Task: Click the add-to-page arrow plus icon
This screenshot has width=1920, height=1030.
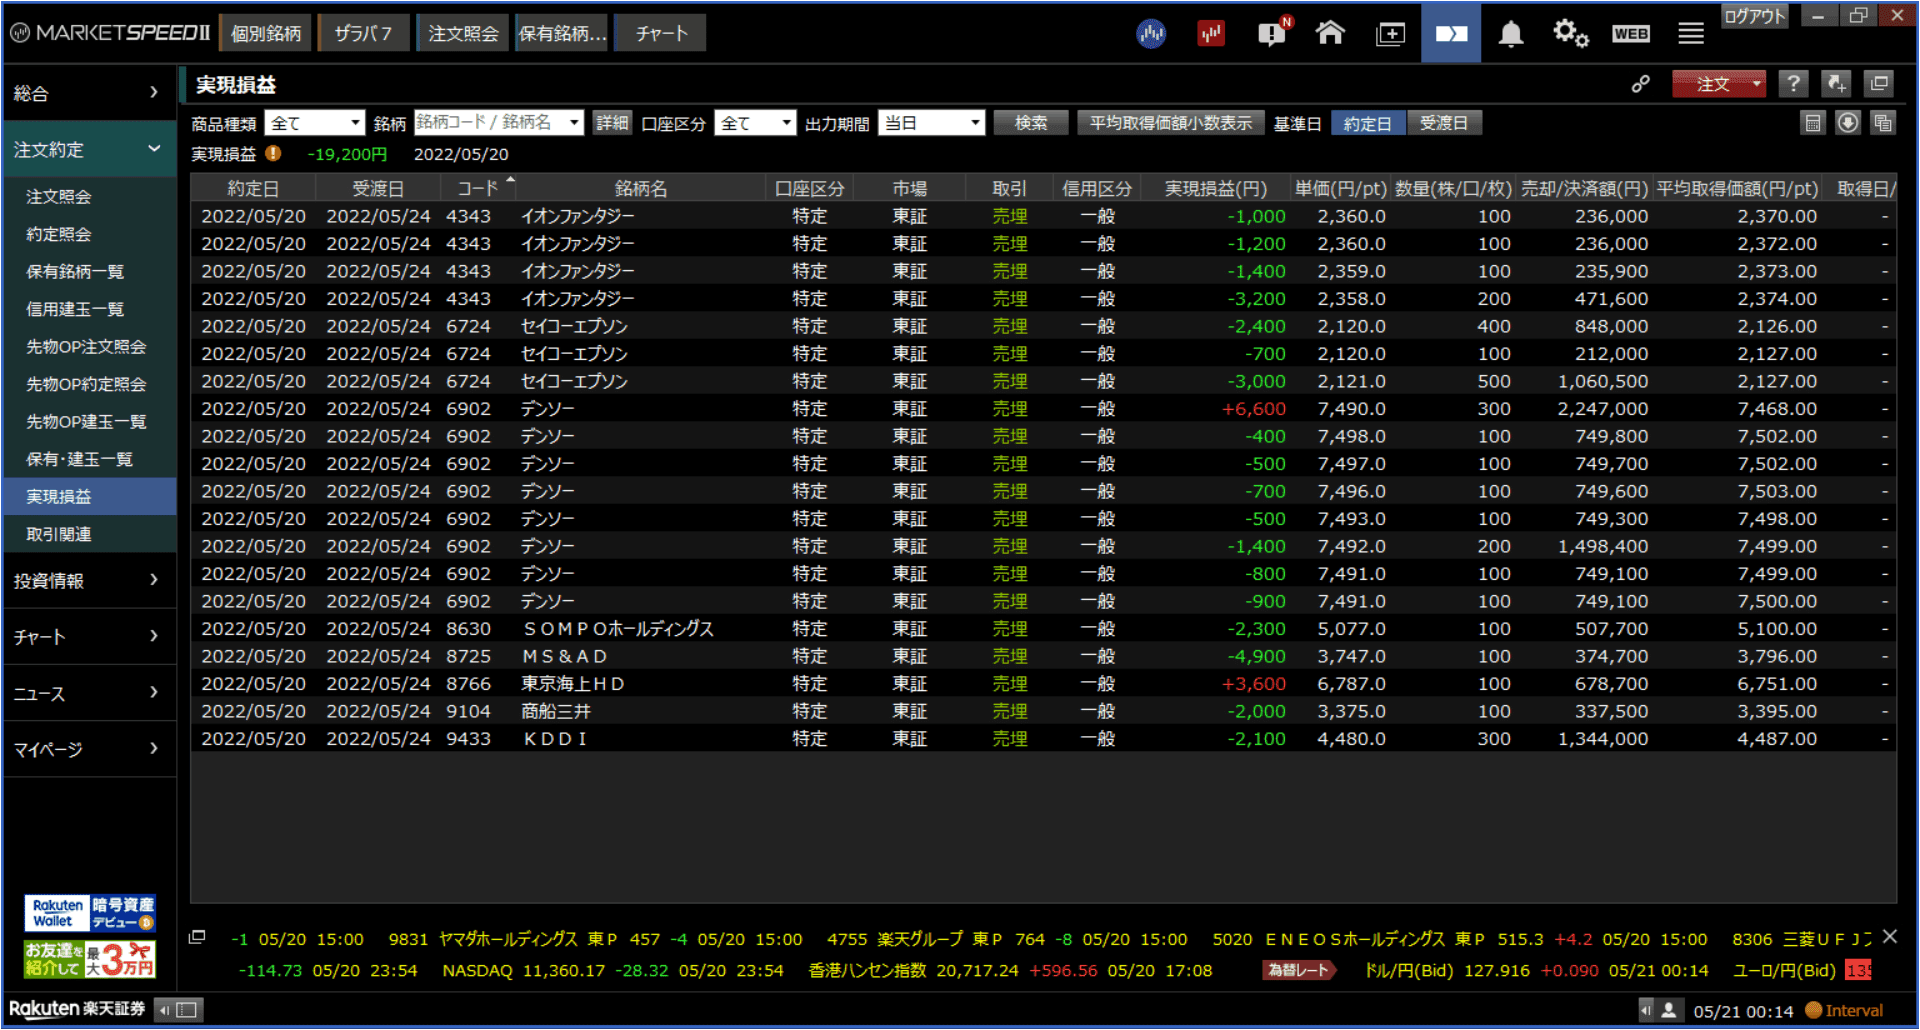Action: click(x=1836, y=84)
